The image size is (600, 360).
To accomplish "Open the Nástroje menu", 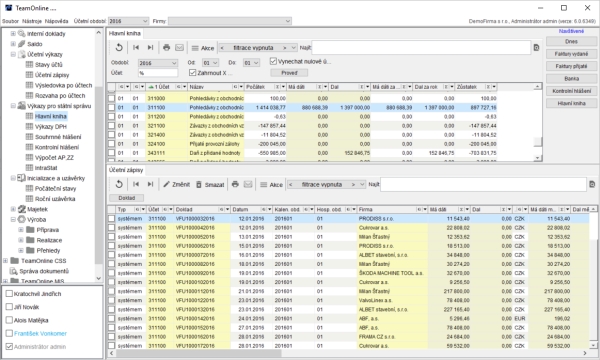I will point(32,21).
